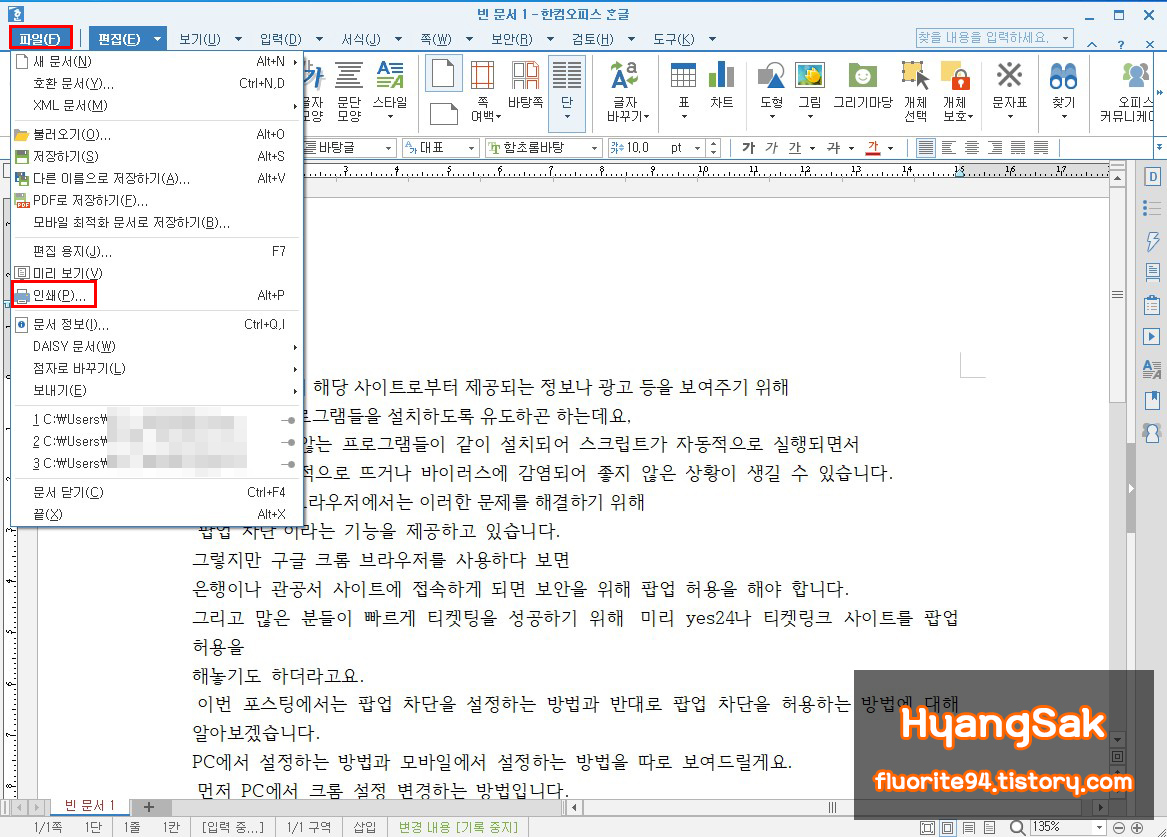
Task: Open the 135% zoom level dropdown
Action: pos(1099,827)
